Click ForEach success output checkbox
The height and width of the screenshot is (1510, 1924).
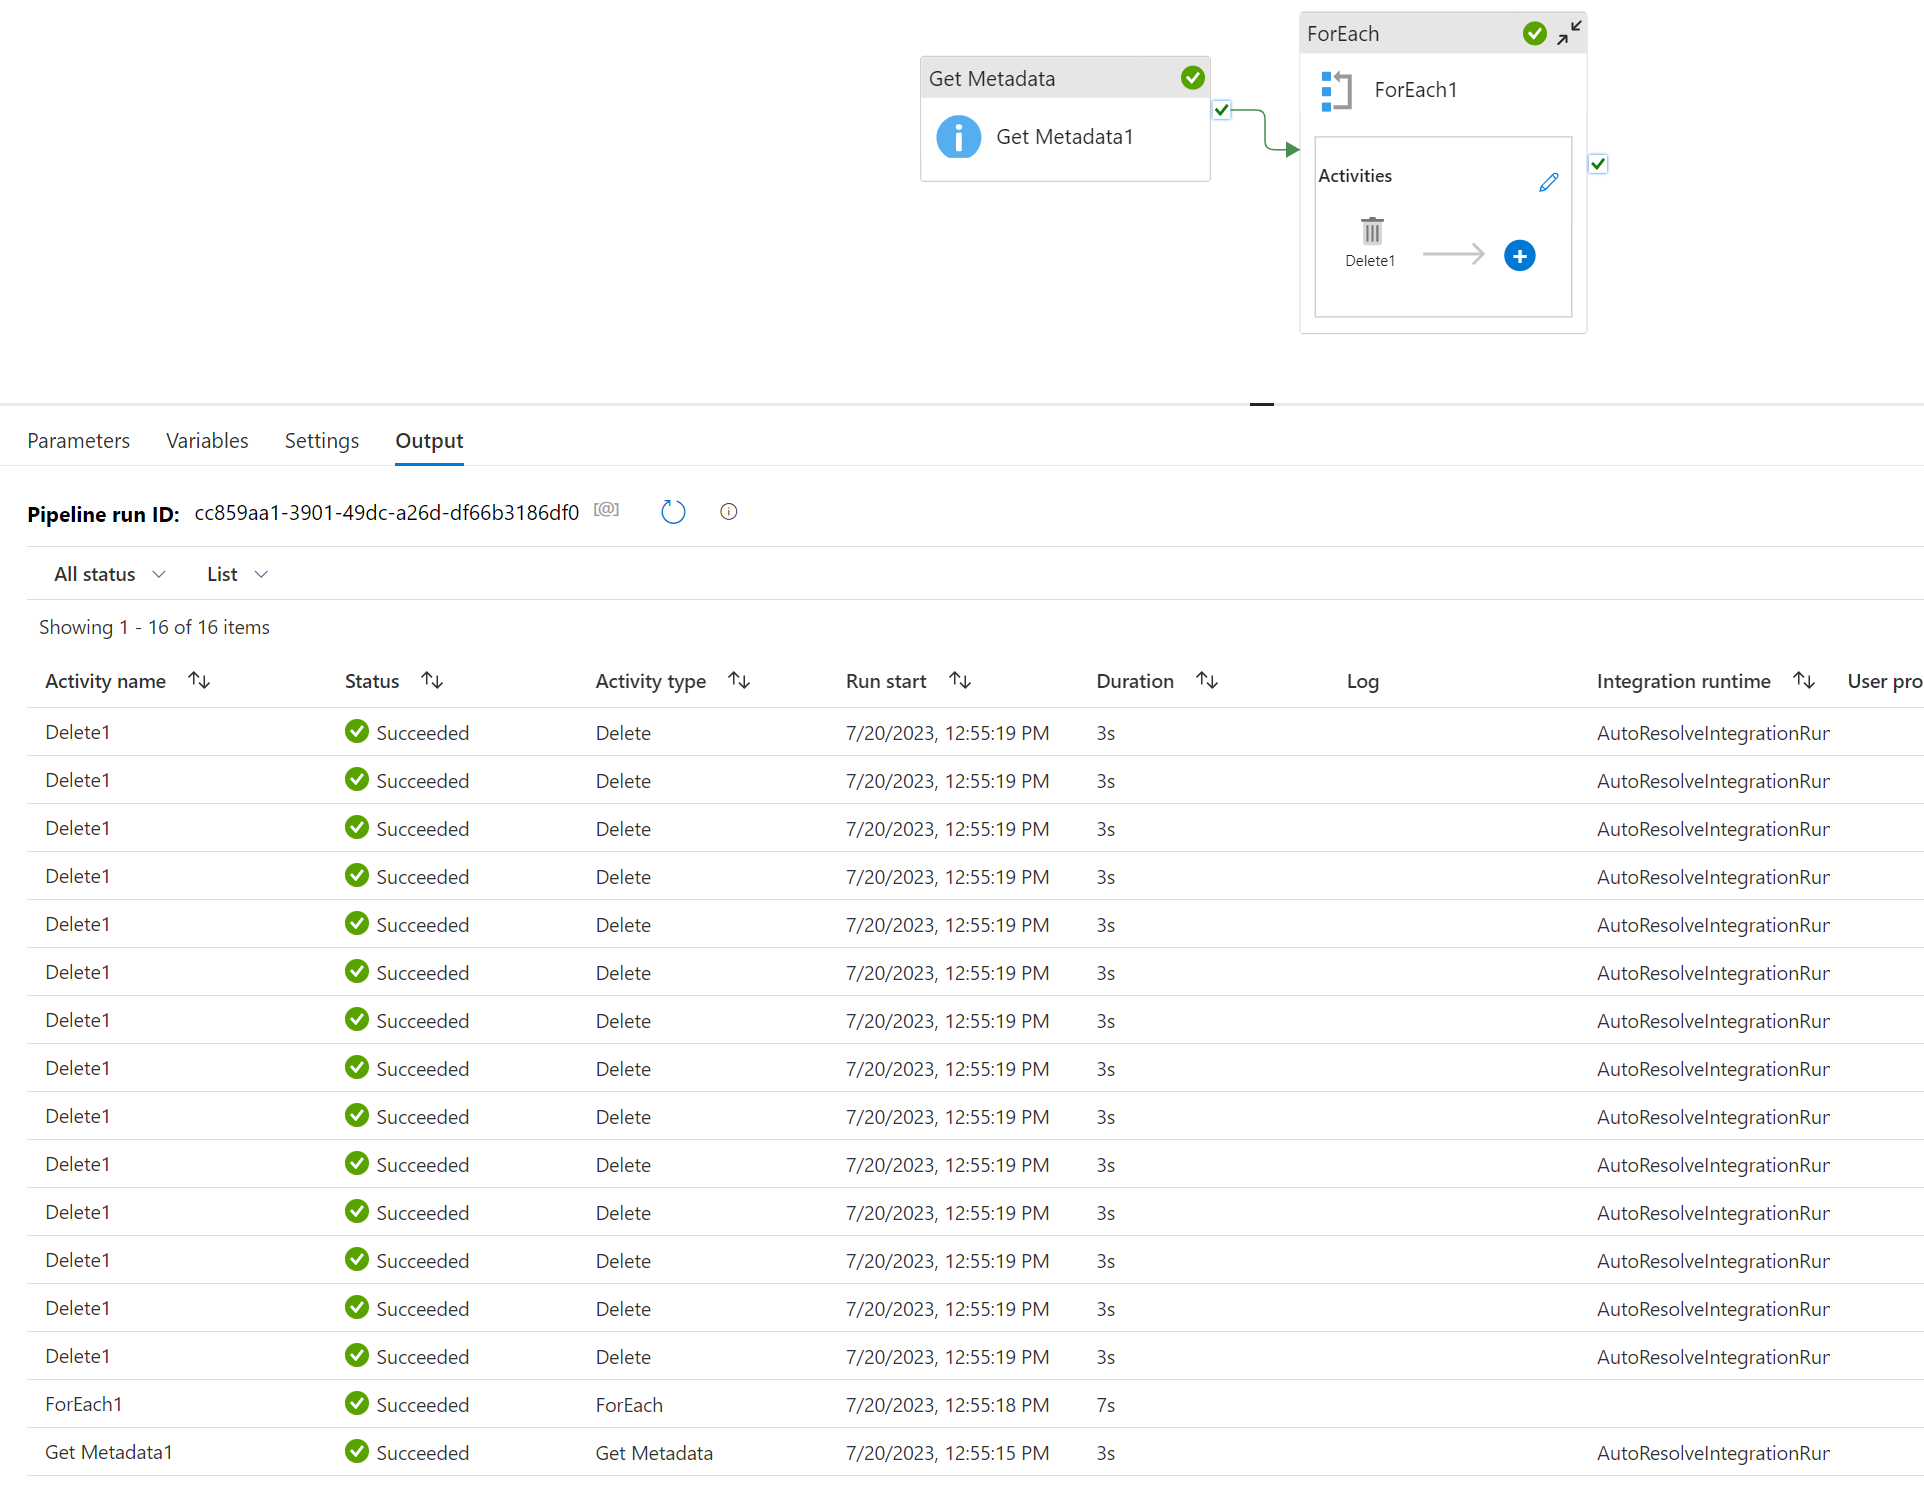click(1597, 164)
